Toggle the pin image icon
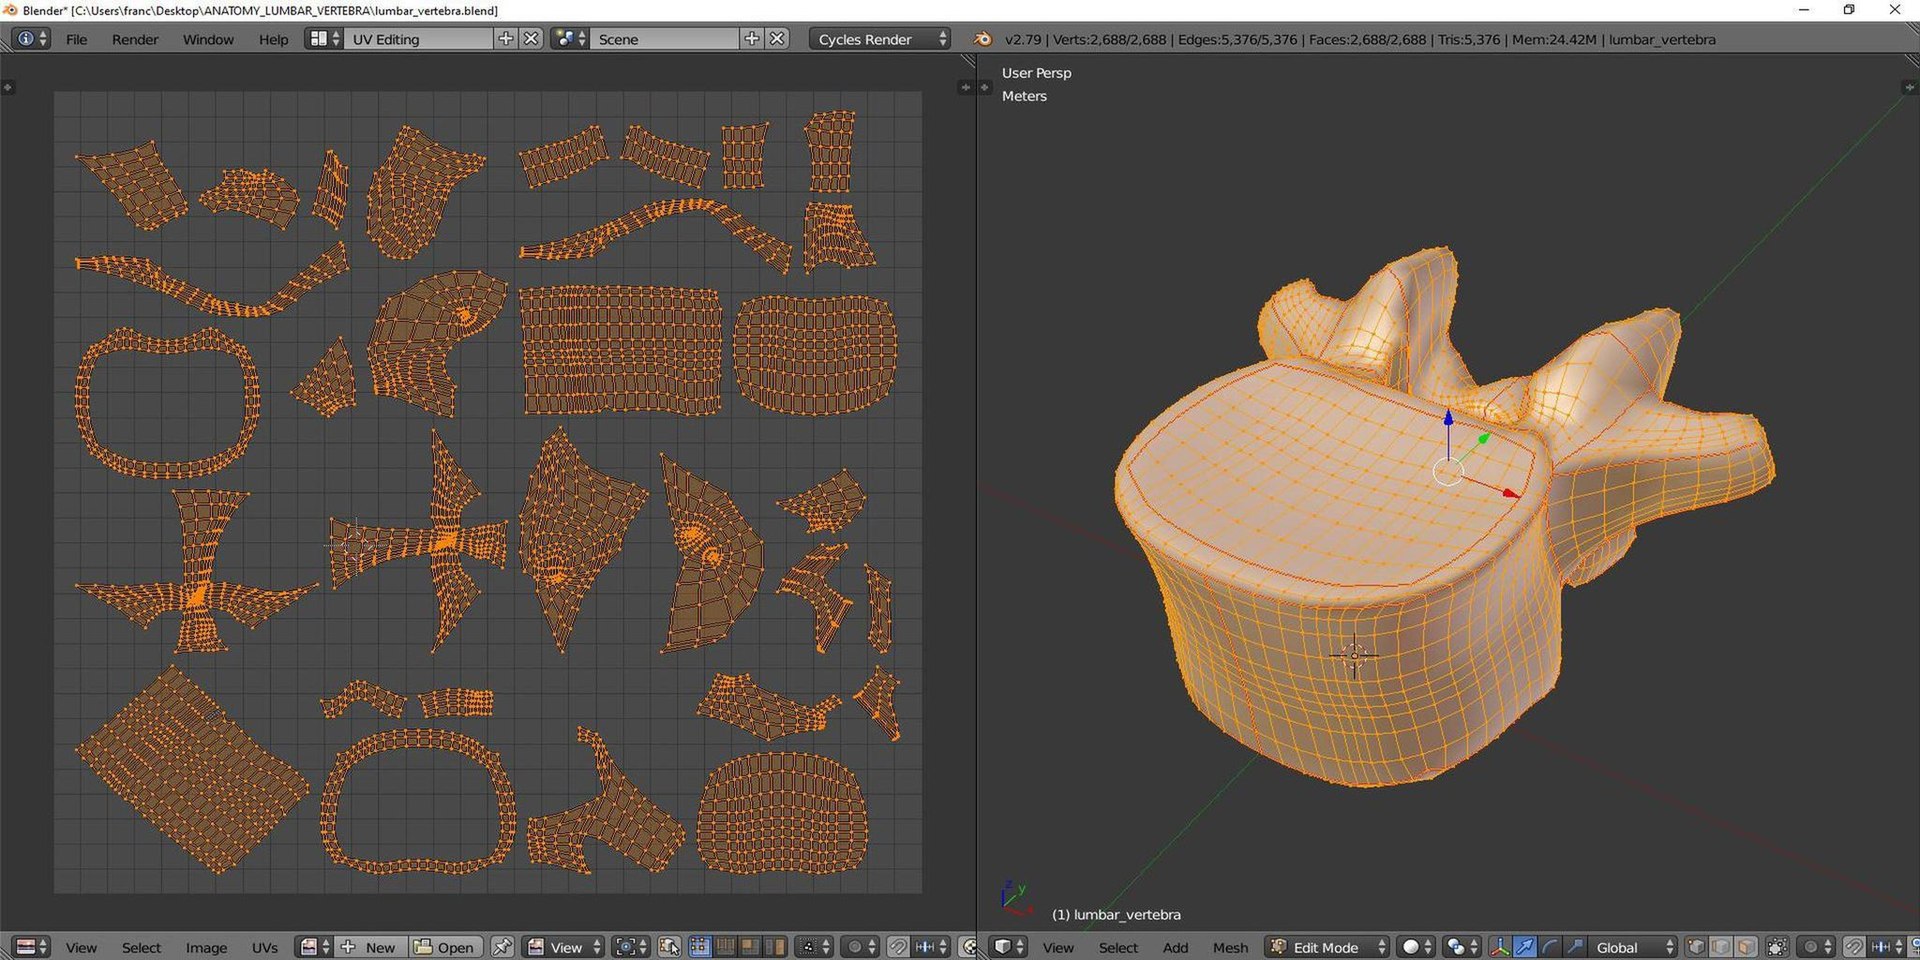 pos(502,947)
